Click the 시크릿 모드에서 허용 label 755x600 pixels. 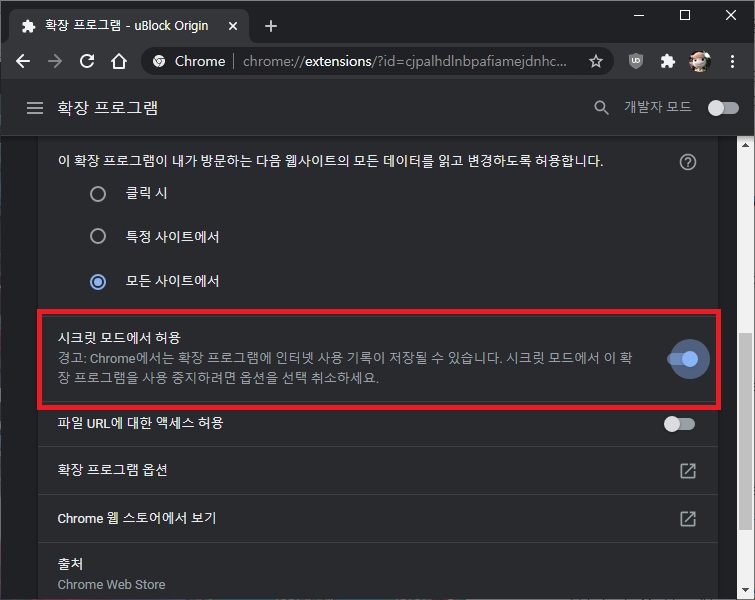119,338
